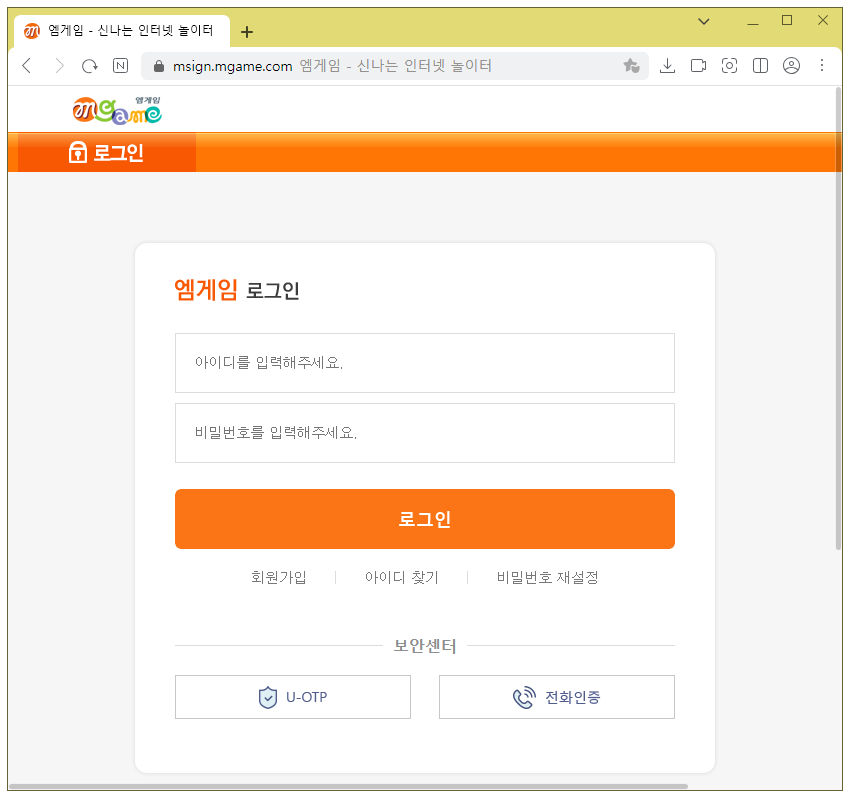
Task: Click the screenshot capture toolbar icon
Action: pos(729,66)
